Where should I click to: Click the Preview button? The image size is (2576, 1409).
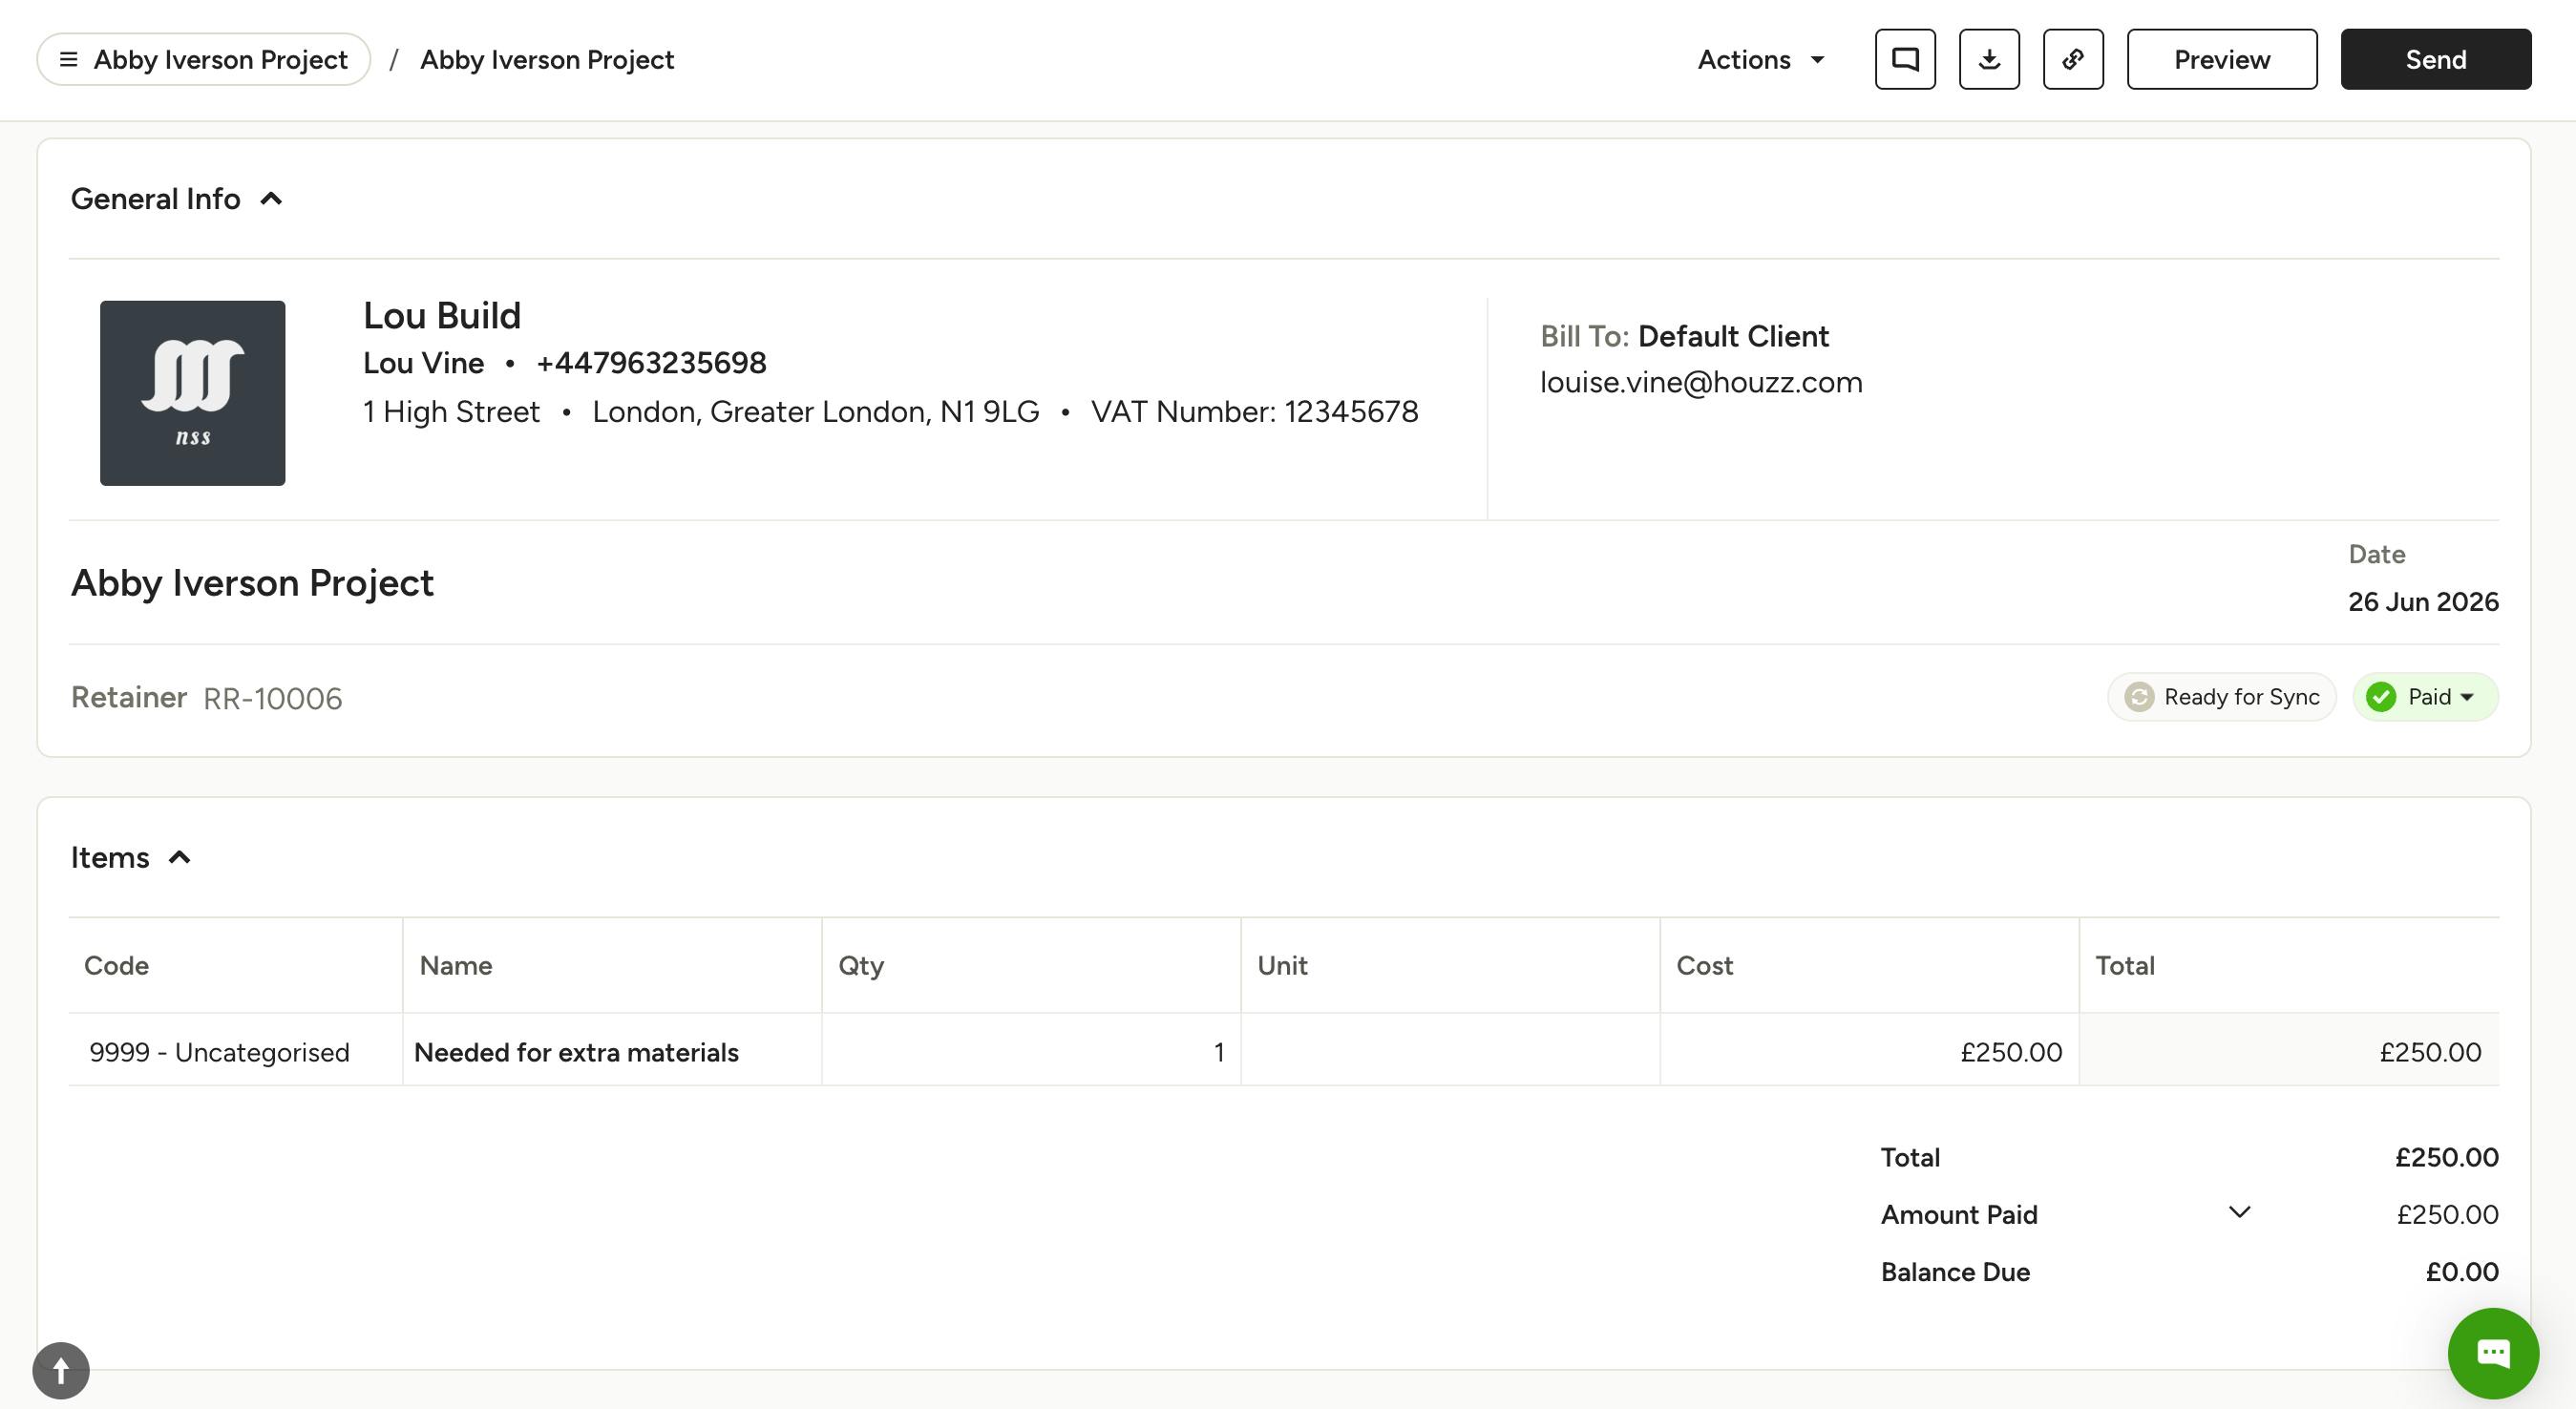(2222, 59)
